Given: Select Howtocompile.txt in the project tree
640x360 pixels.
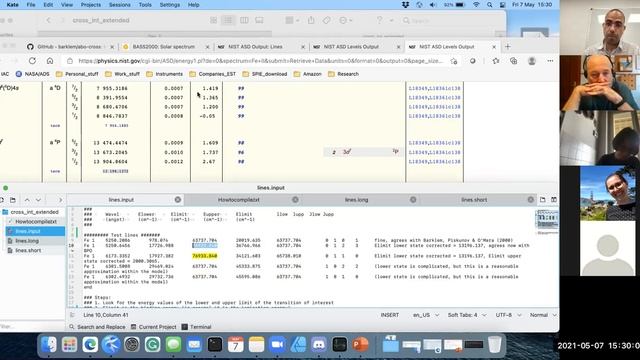Looking at the screenshot, I should click(x=36, y=222).
